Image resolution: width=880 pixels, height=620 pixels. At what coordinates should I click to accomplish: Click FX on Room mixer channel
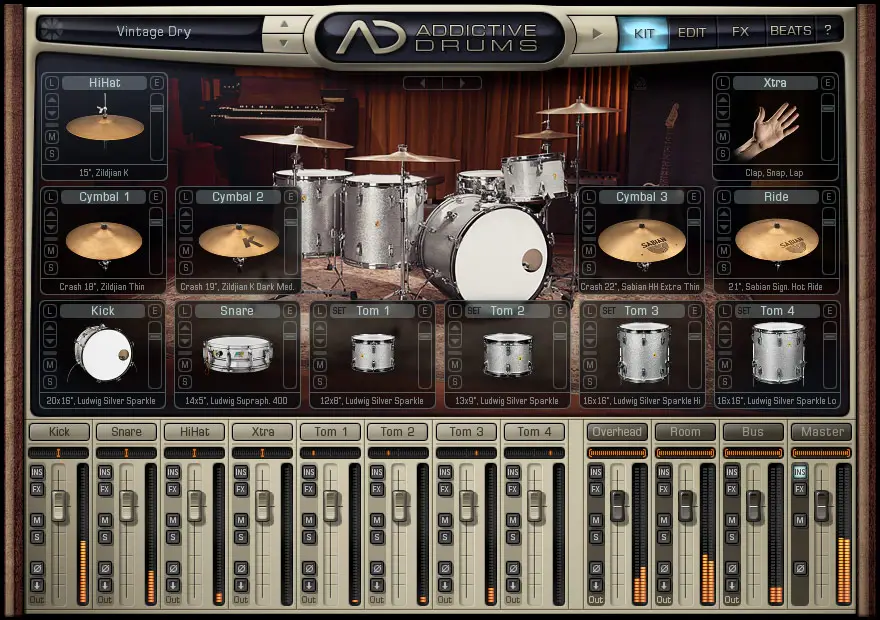664,489
